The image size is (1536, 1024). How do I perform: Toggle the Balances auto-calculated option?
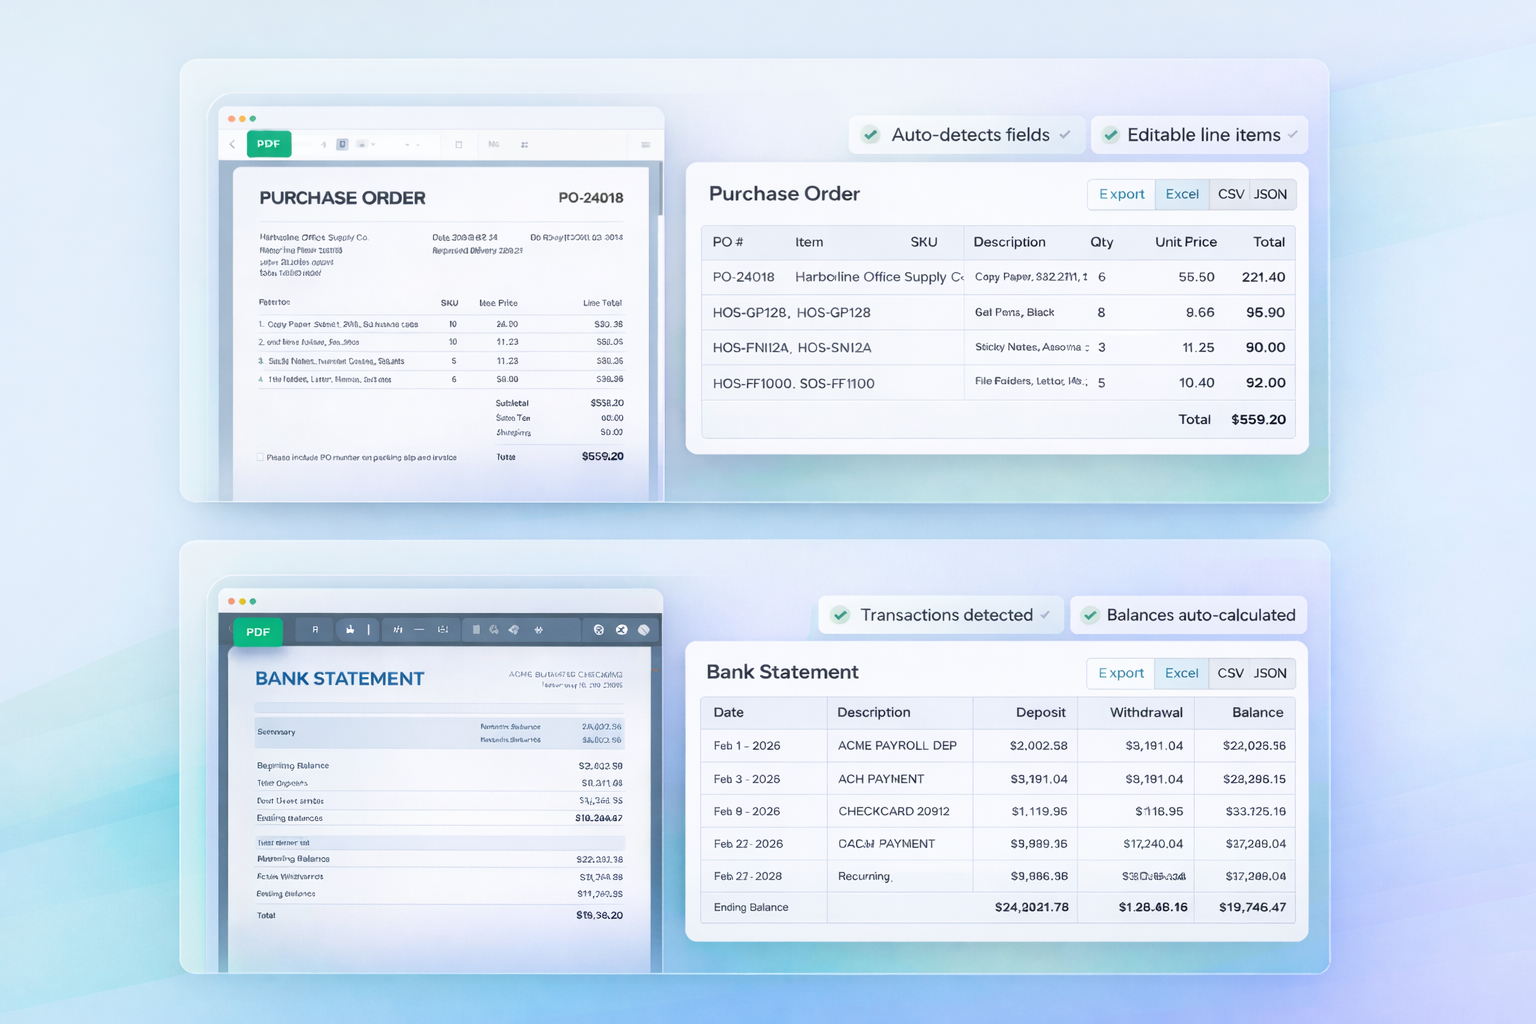click(1090, 615)
